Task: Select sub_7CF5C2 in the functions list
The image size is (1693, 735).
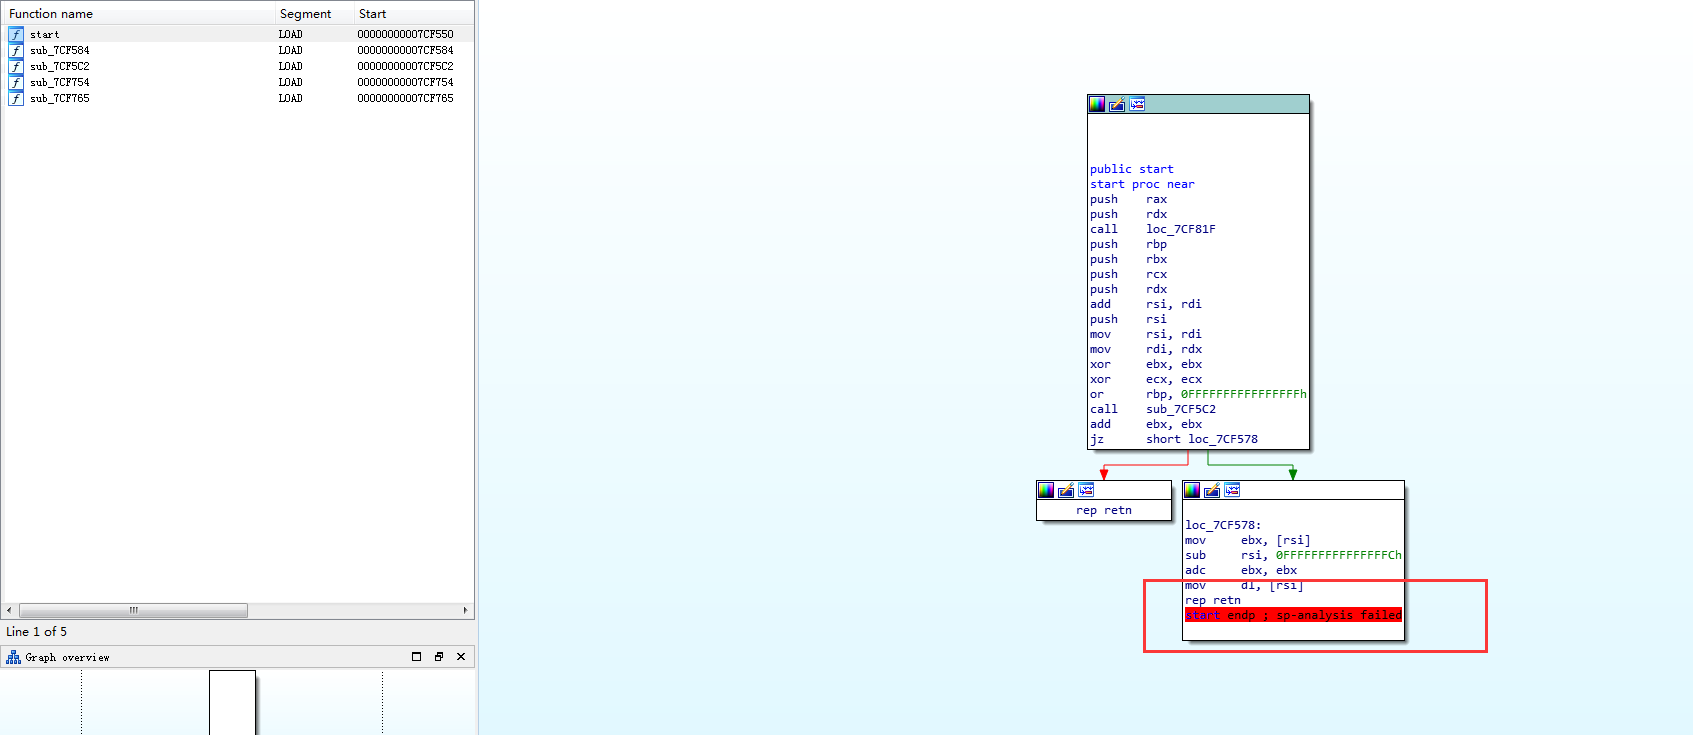Action: (238, 66)
